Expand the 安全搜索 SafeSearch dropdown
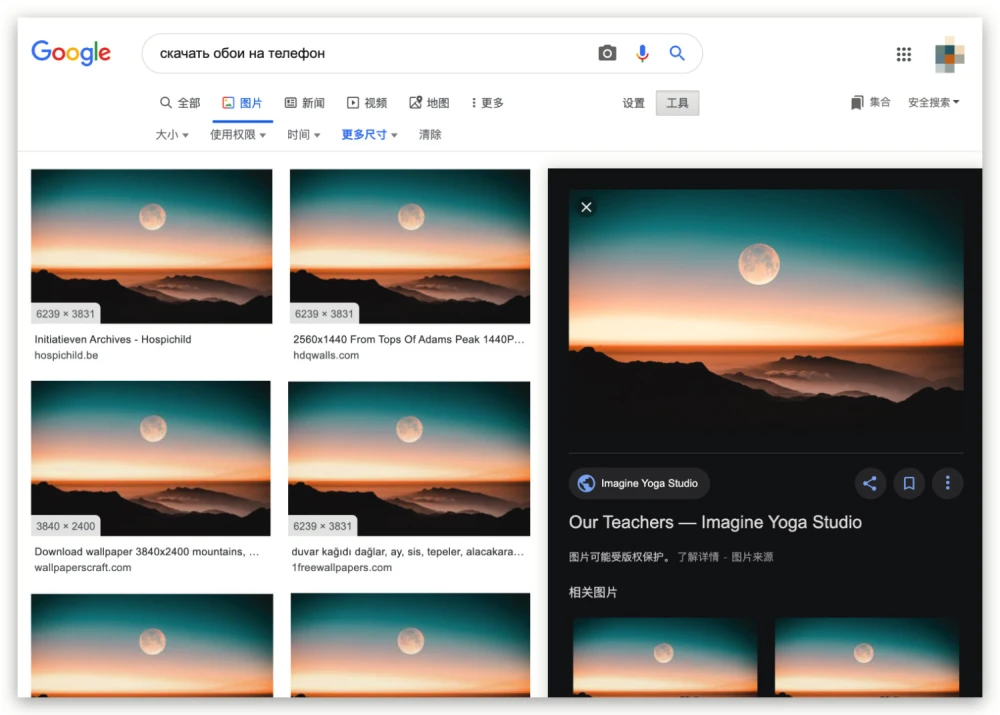1000x715 pixels. (934, 102)
